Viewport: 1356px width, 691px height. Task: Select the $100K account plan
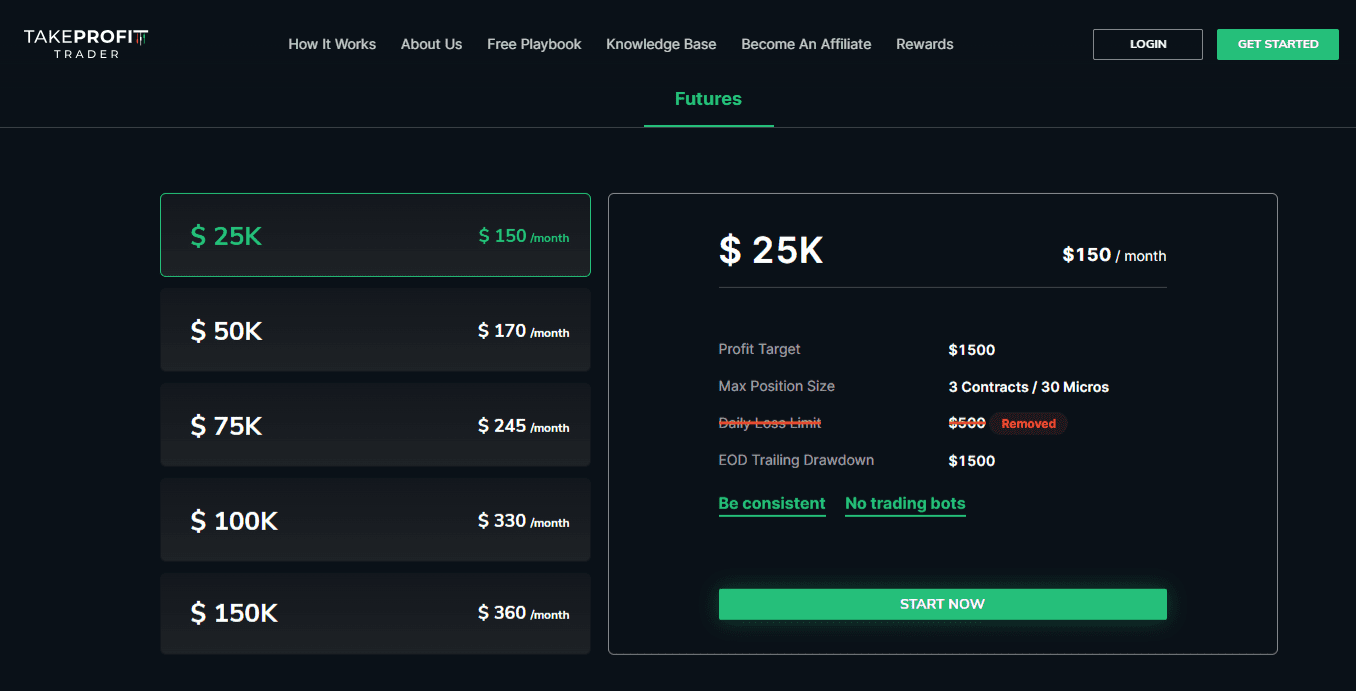pos(375,520)
